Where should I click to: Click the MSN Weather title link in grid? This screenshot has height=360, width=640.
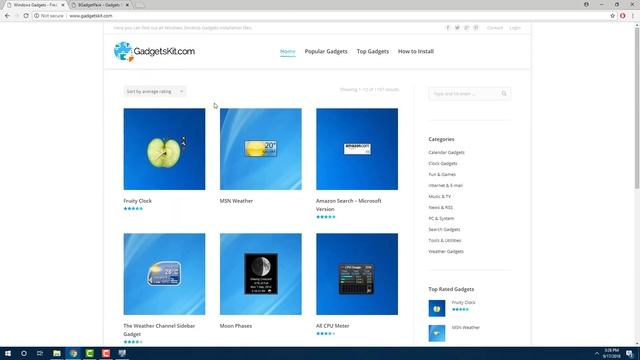coord(236,201)
